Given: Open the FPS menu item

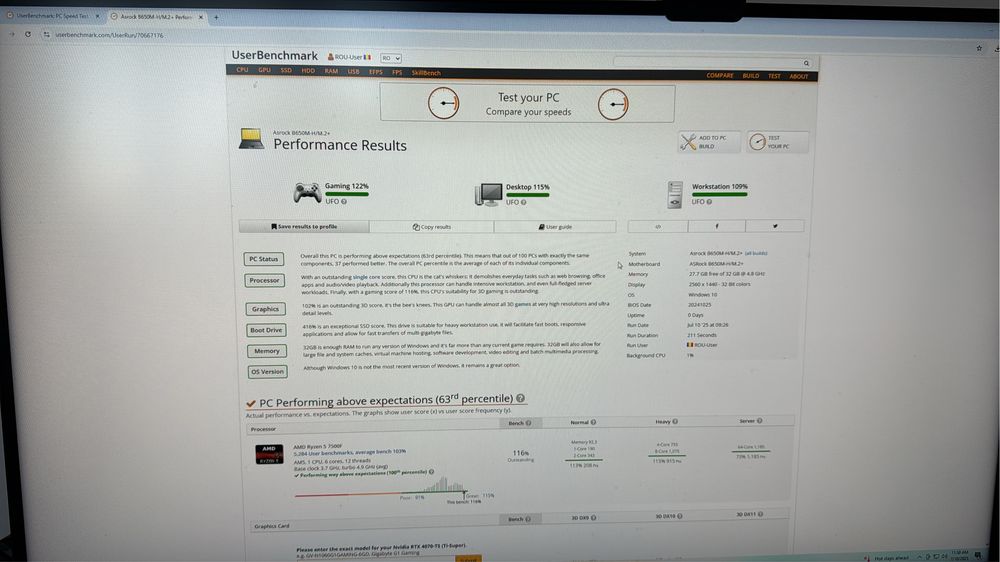Looking at the screenshot, I should click(397, 72).
